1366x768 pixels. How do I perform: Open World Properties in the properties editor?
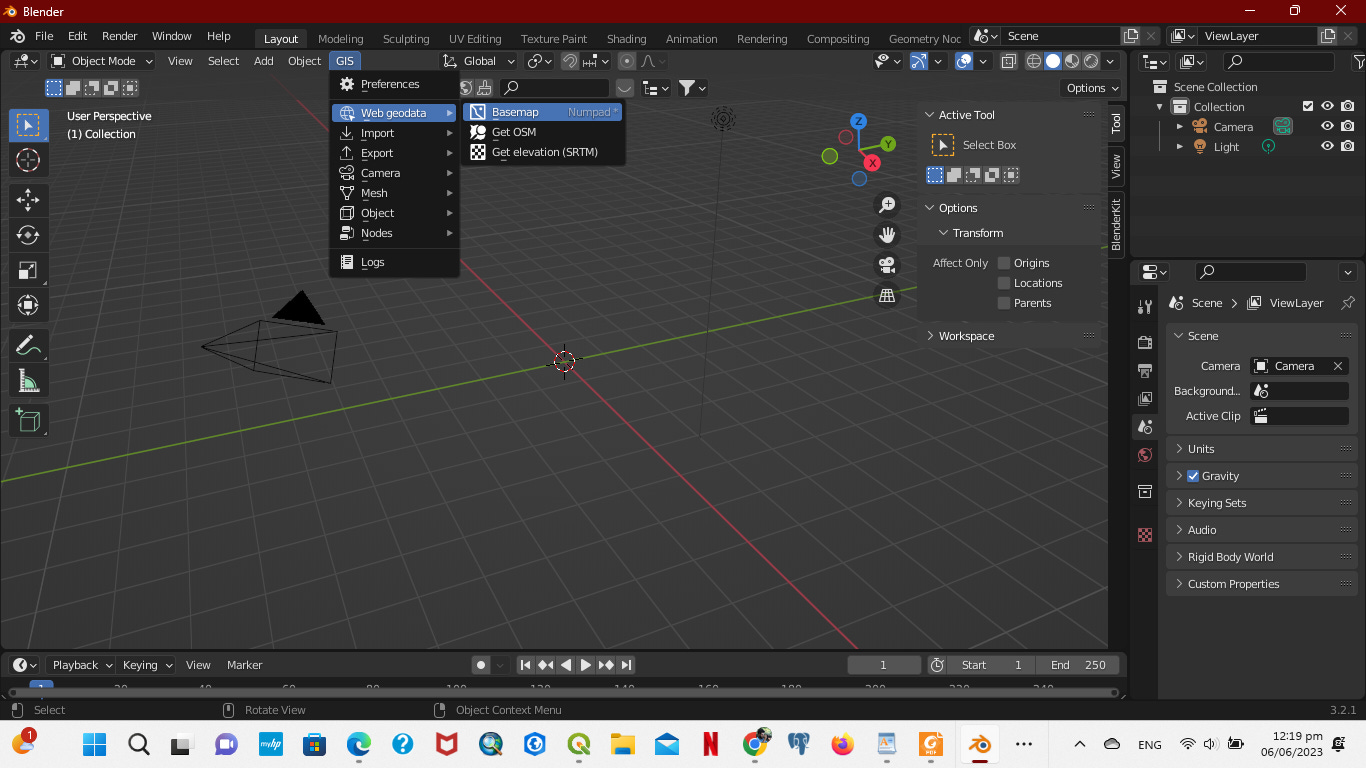pos(1144,455)
